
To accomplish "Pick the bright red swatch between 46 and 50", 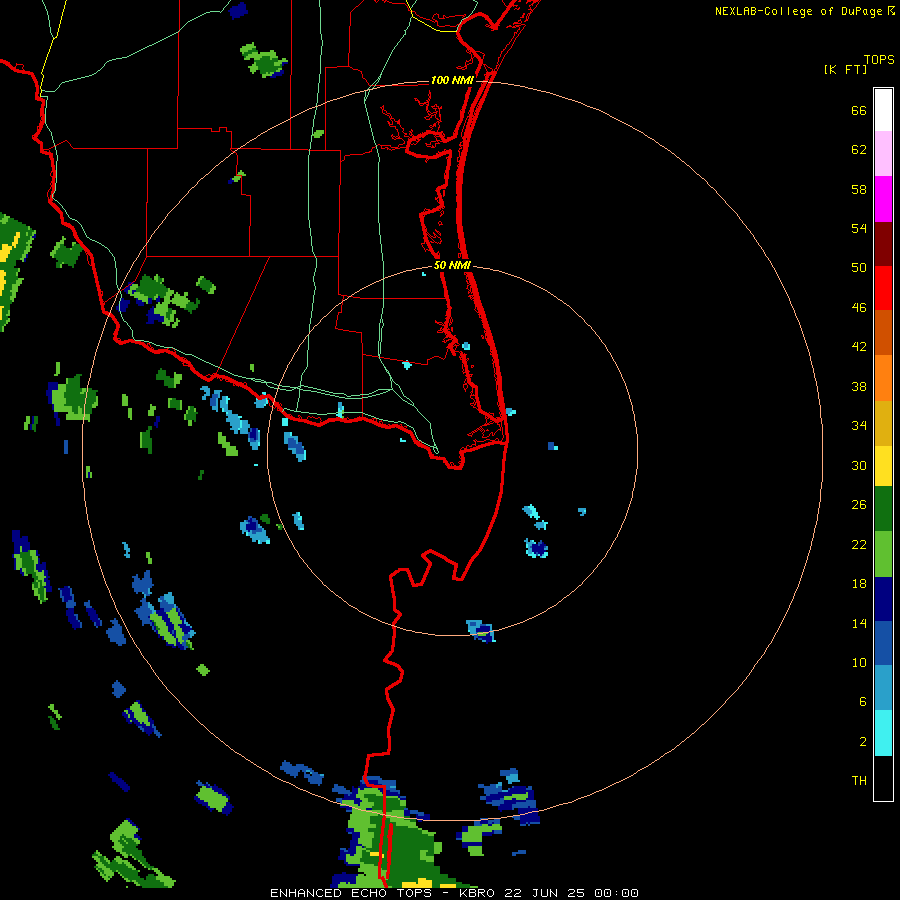I will [x=883, y=288].
